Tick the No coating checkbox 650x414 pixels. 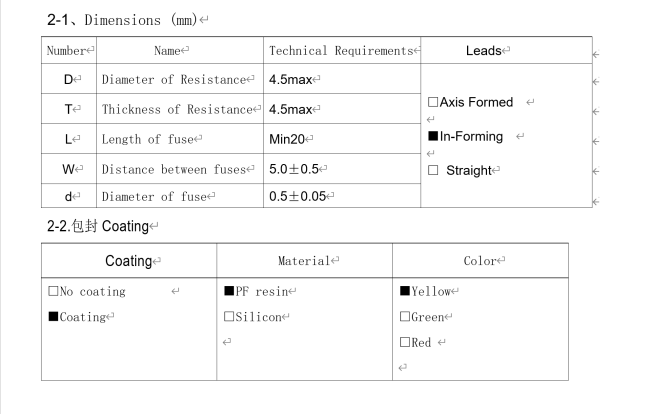tap(54, 292)
